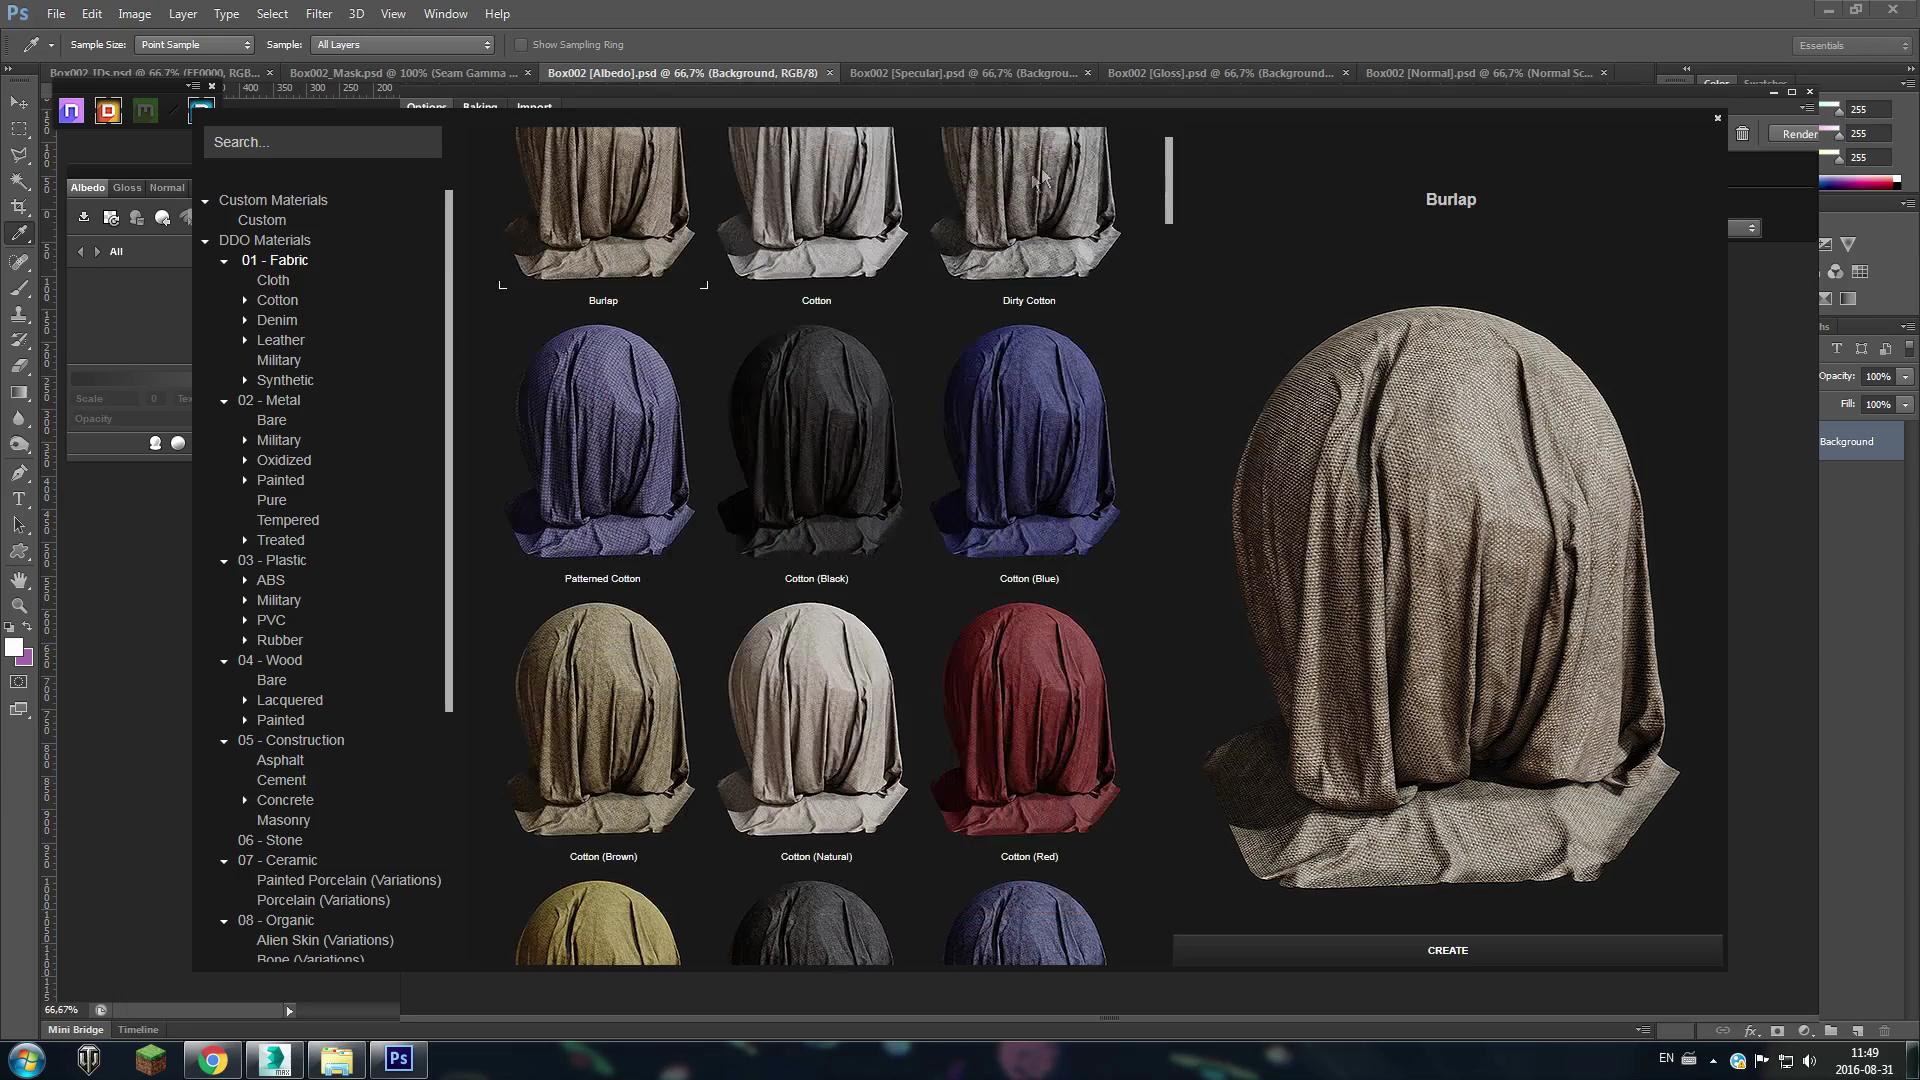Select the Hand tool

(x=19, y=579)
